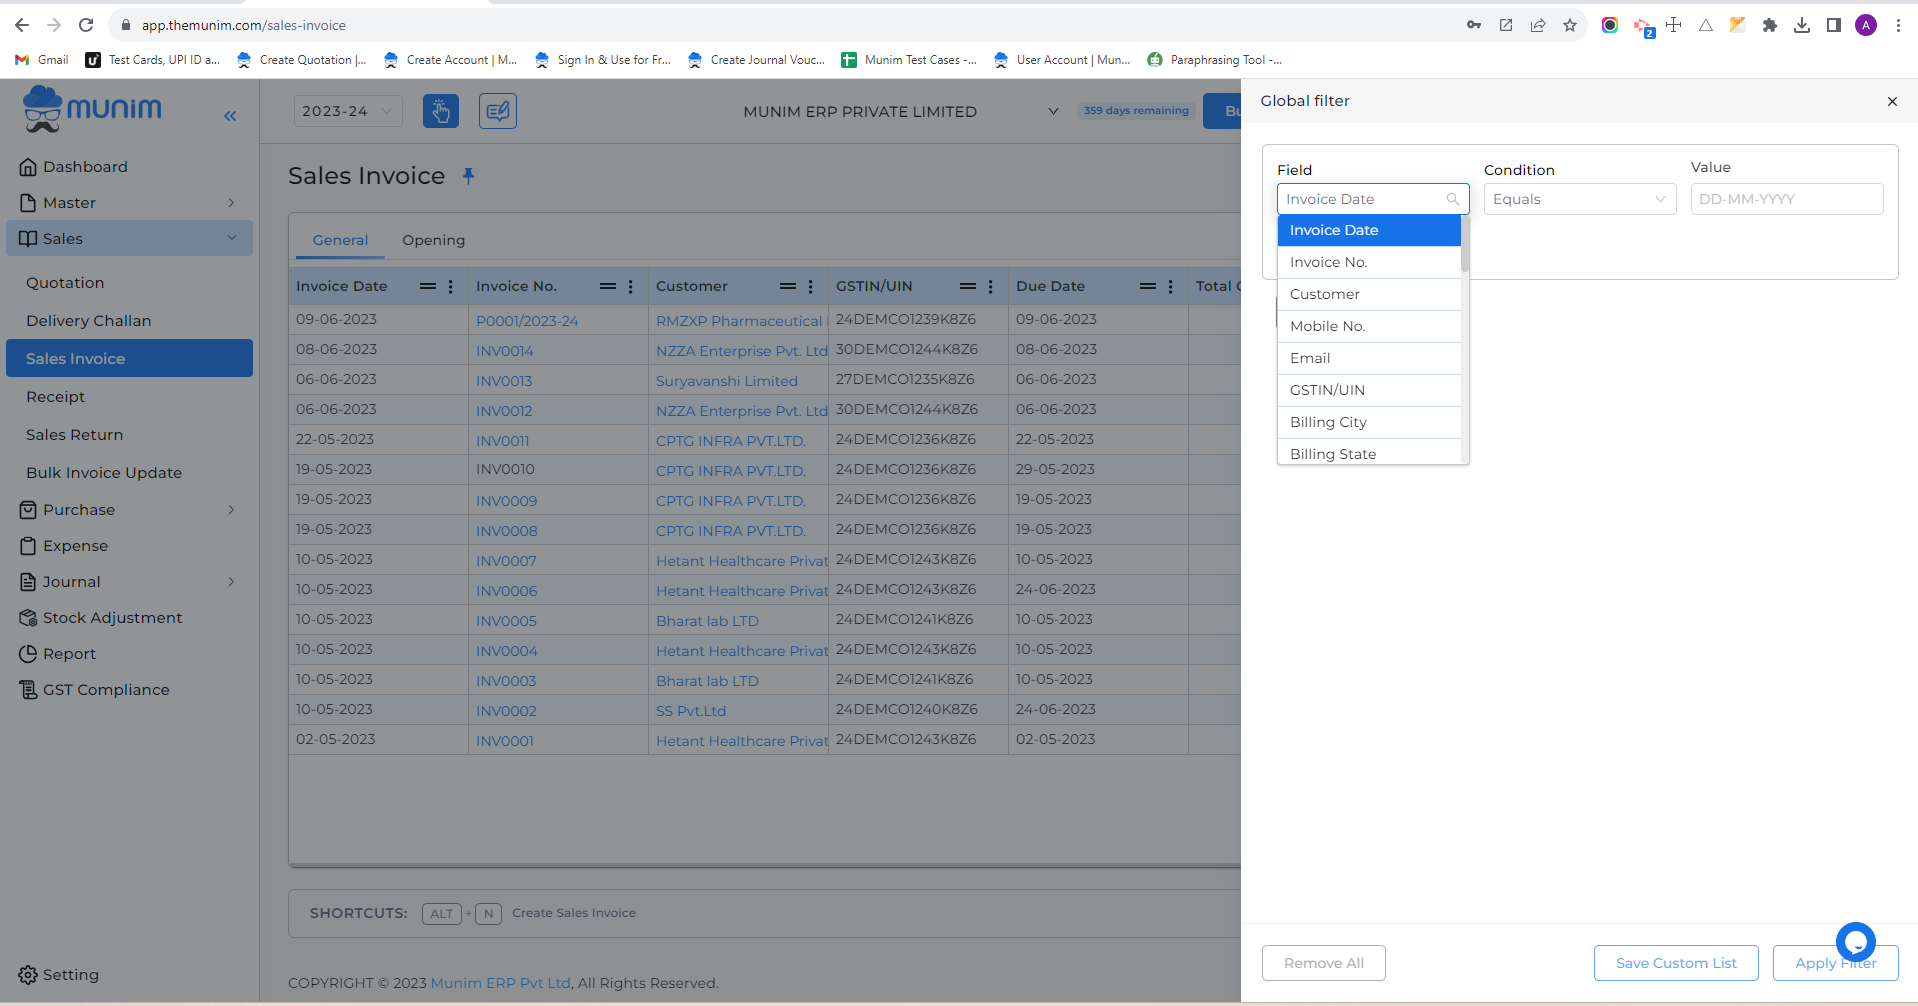Open the Condition Equals dropdown

tap(1580, 199)
